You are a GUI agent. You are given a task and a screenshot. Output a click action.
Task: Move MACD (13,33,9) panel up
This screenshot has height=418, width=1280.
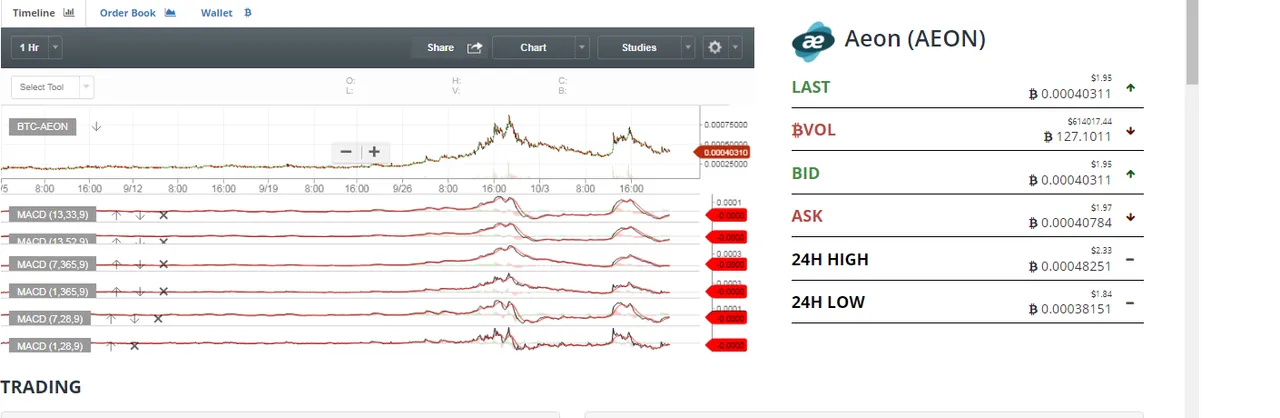115,215
